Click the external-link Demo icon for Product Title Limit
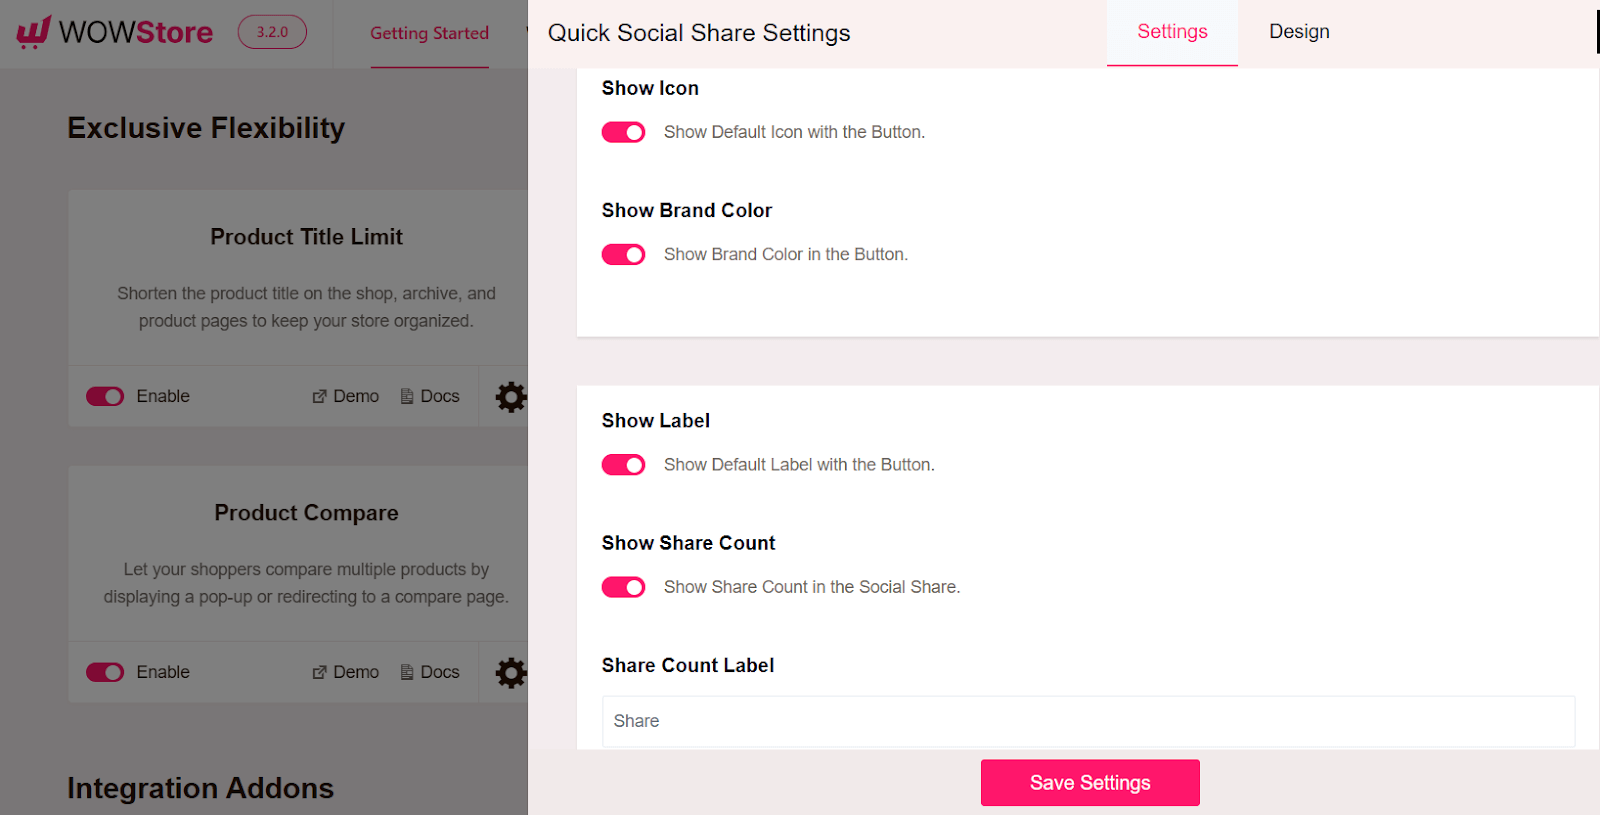 (x=320, y=396)
